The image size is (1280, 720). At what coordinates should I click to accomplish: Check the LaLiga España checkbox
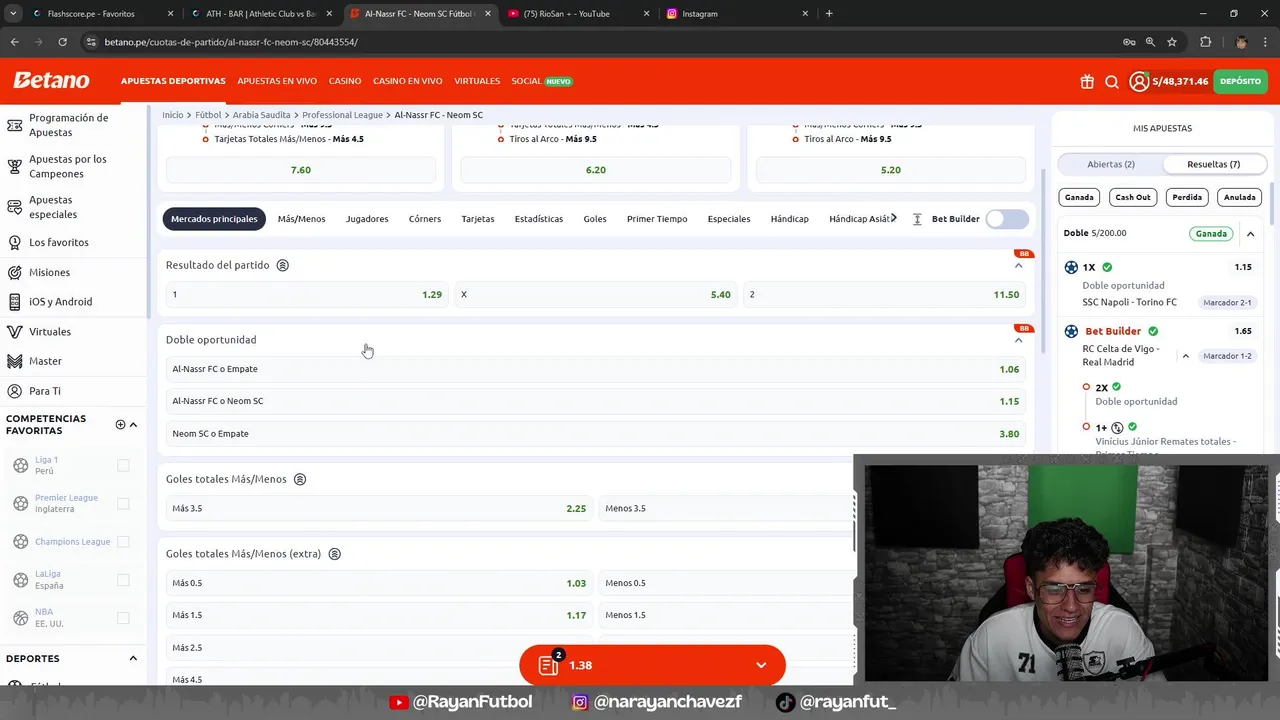coord(123,580)
